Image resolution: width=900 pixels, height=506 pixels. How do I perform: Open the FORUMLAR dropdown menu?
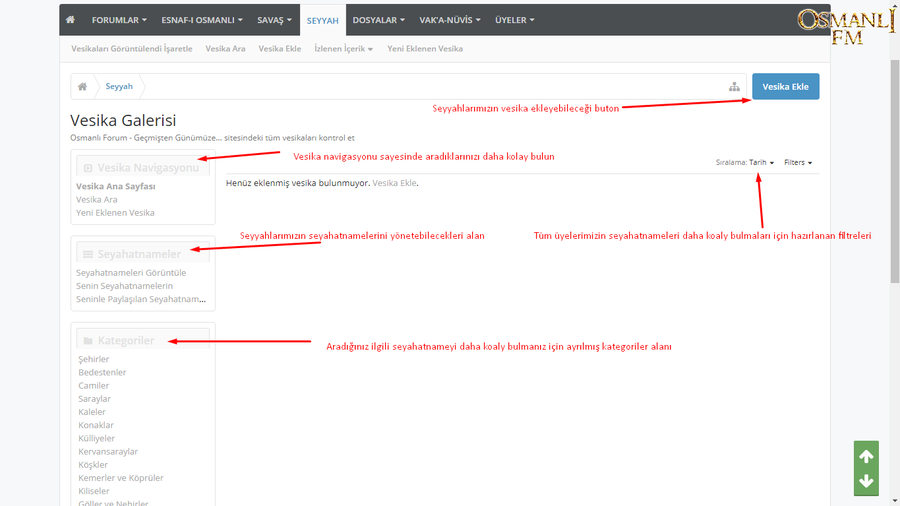pos(119,20)
